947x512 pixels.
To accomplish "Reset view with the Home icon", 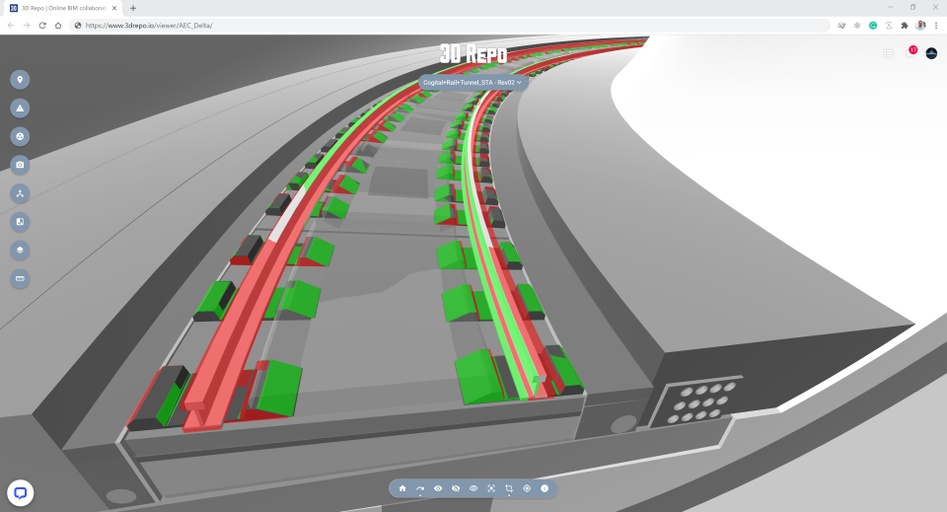I will pyautogui.click(x=402, y=489).
